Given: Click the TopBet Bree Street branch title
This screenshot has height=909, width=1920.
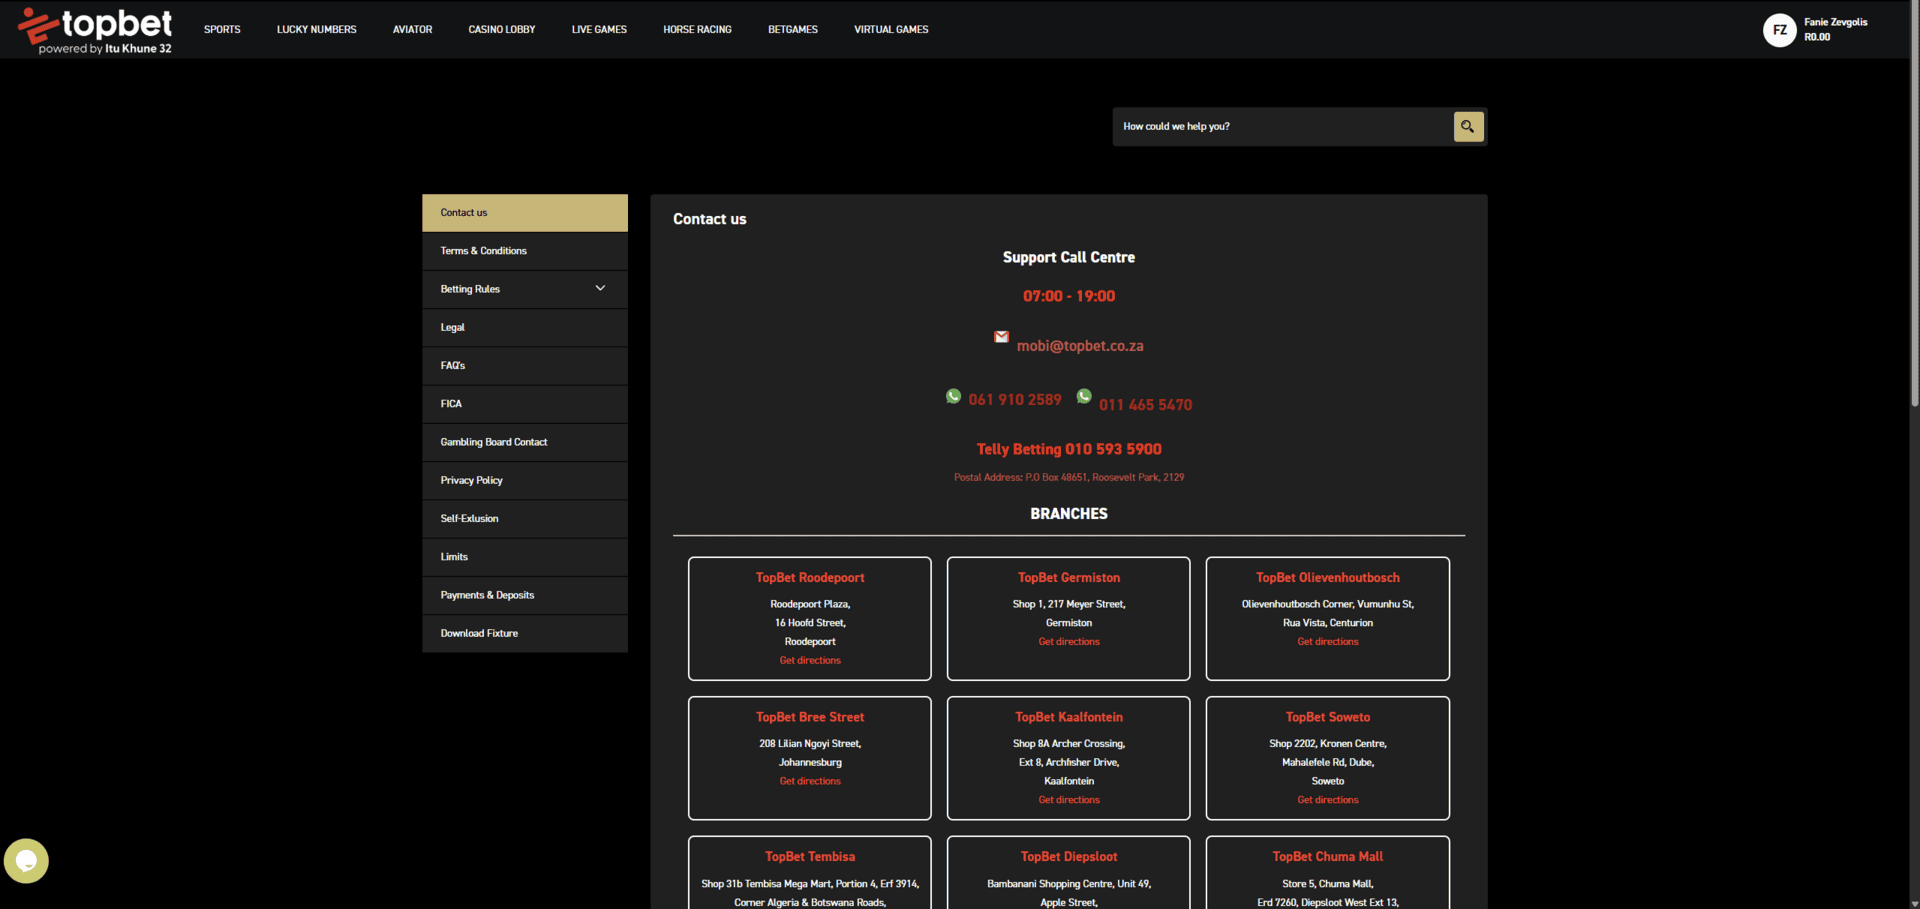Looking at the screenshot, I should [x=810, y=717].
